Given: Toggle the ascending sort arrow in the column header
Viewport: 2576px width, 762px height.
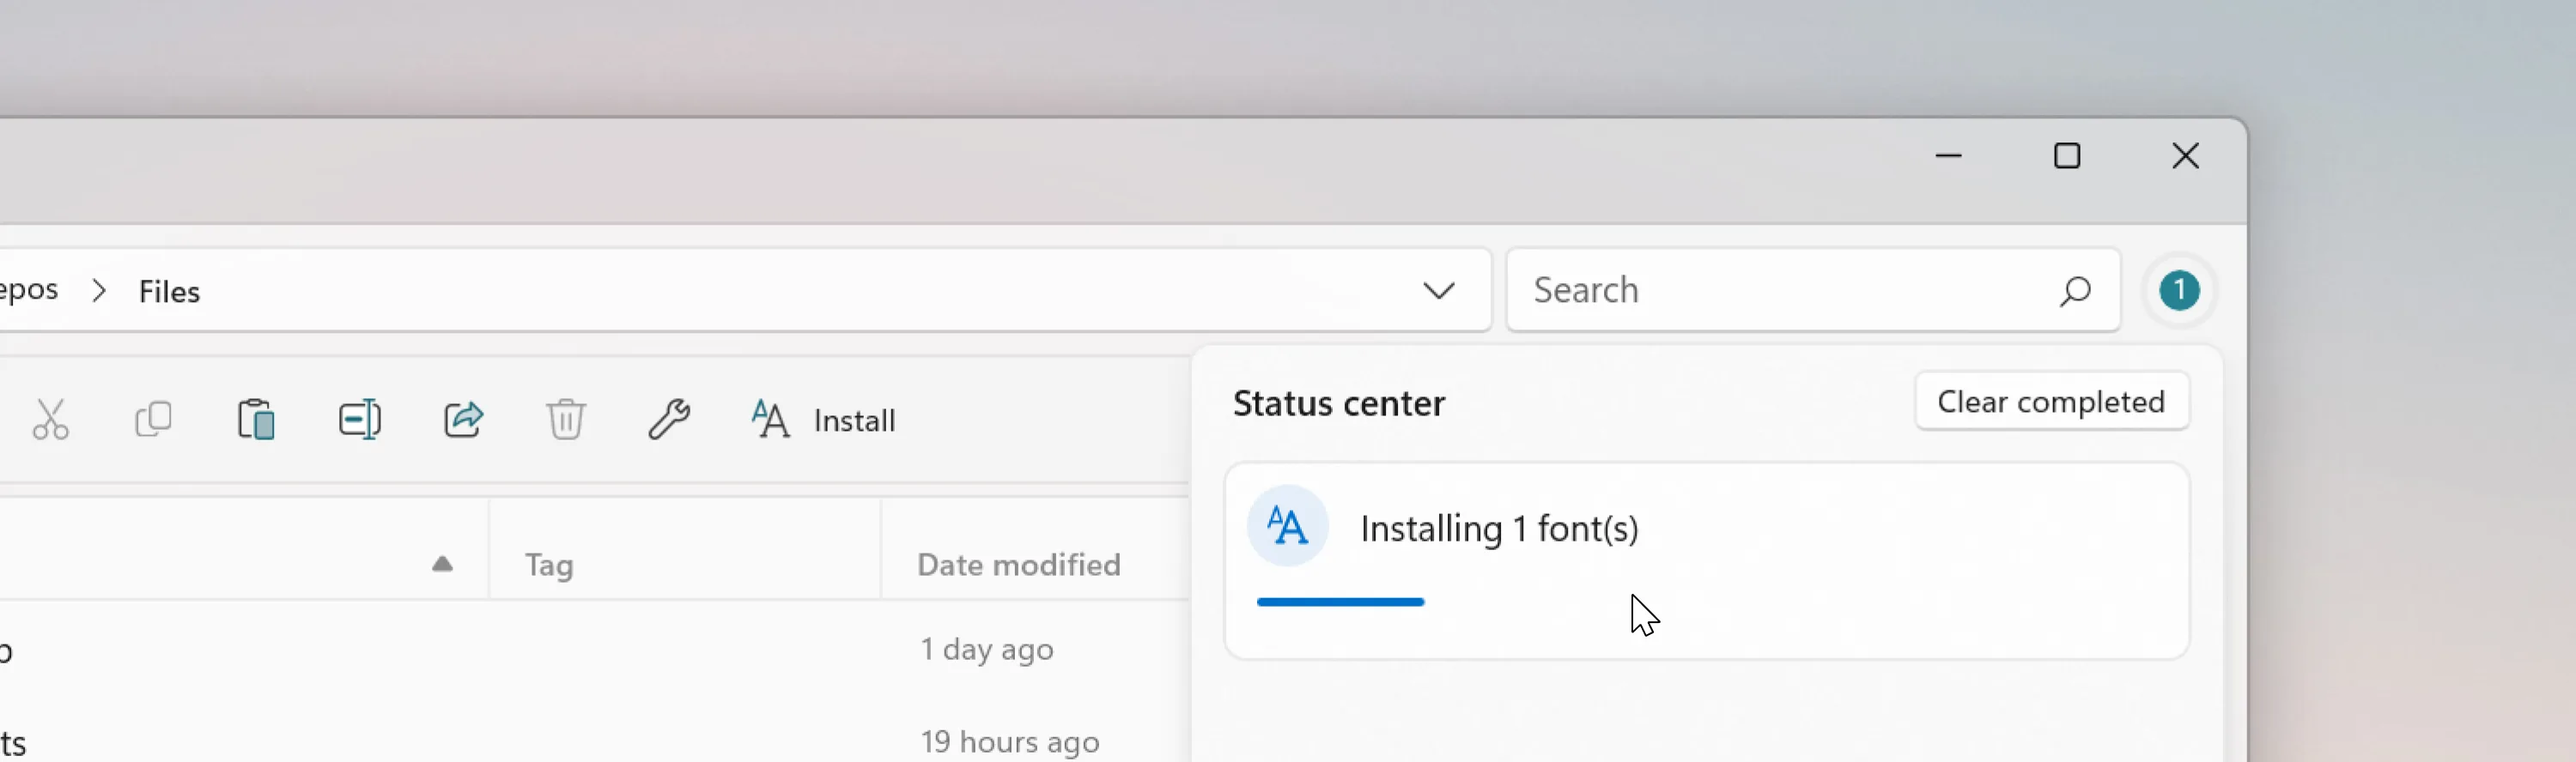Looking at the screenshot, I should click(443, 564).
